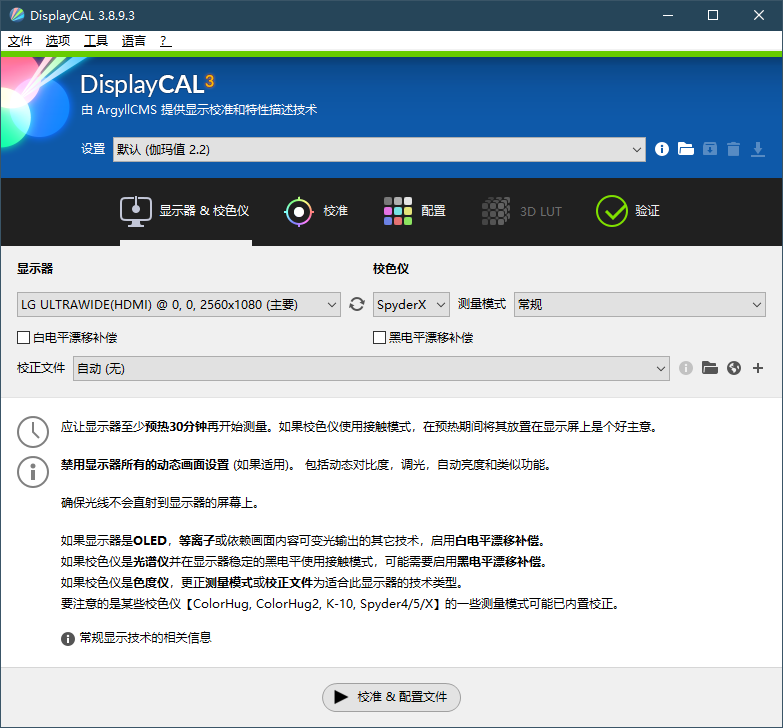This screenshot has height=728, width=783.
Task: Minimize the DisplayCAL window
Action: click(668, 15)
